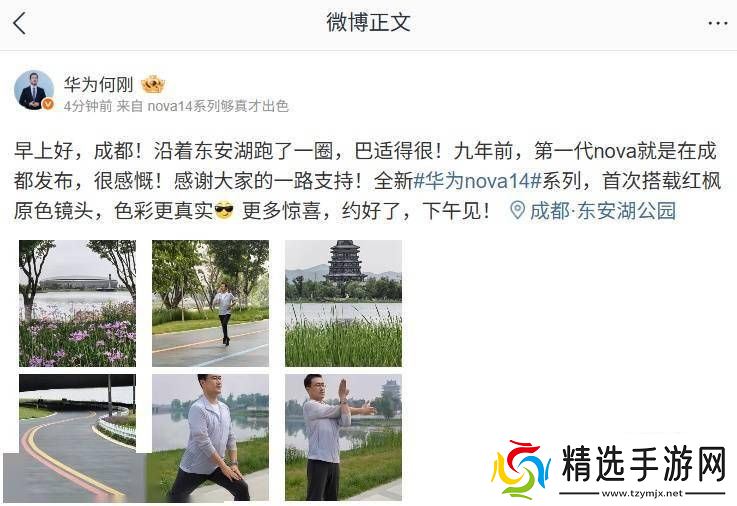Screen dimensions: 737x506
Task: Open the pagoda tower by lake photo
Action: coord(344,303)
